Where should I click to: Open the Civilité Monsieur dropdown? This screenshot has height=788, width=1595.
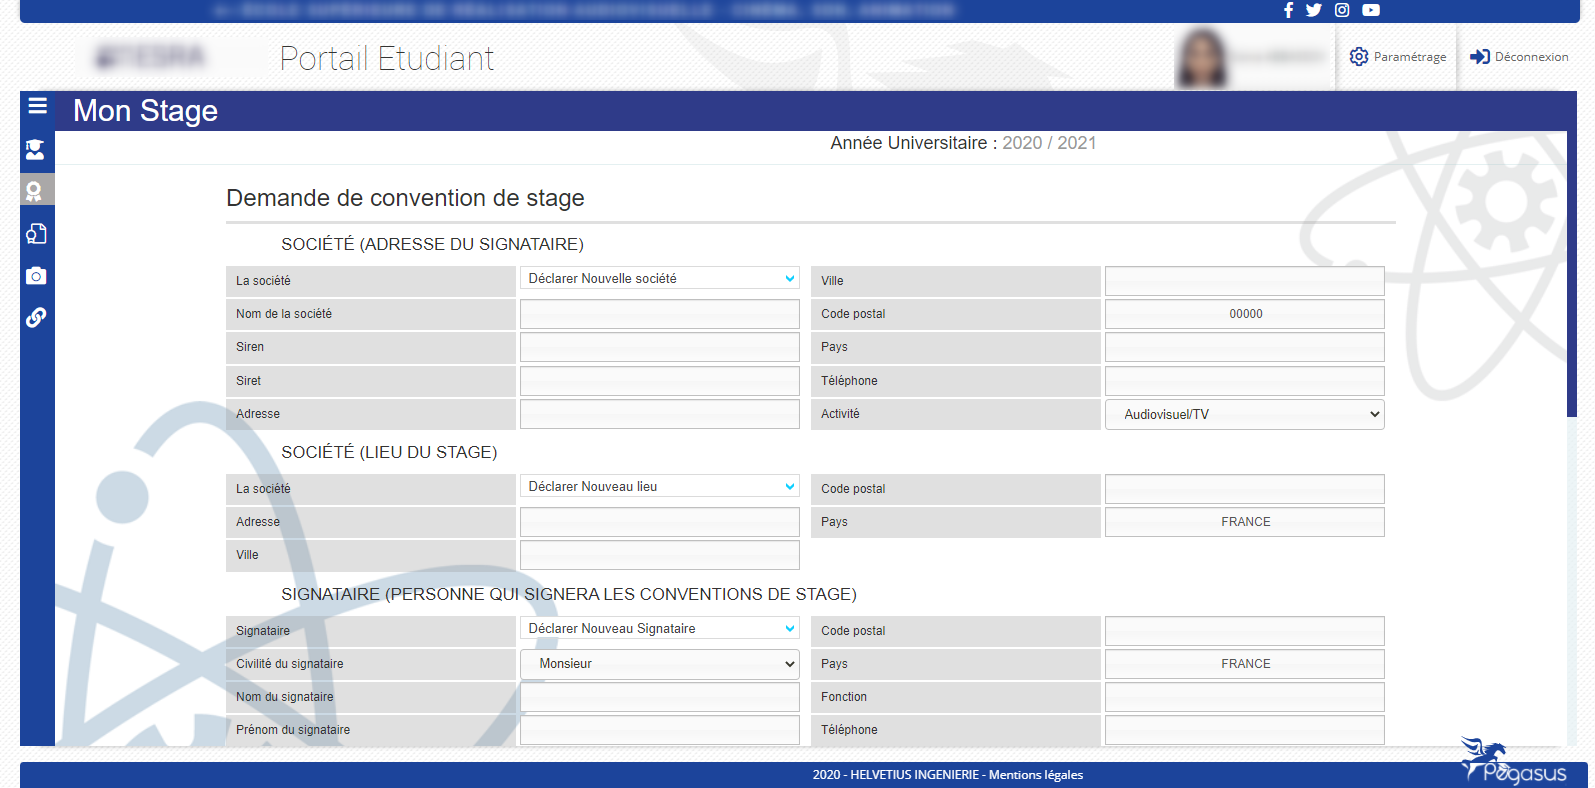click(660, 664)
